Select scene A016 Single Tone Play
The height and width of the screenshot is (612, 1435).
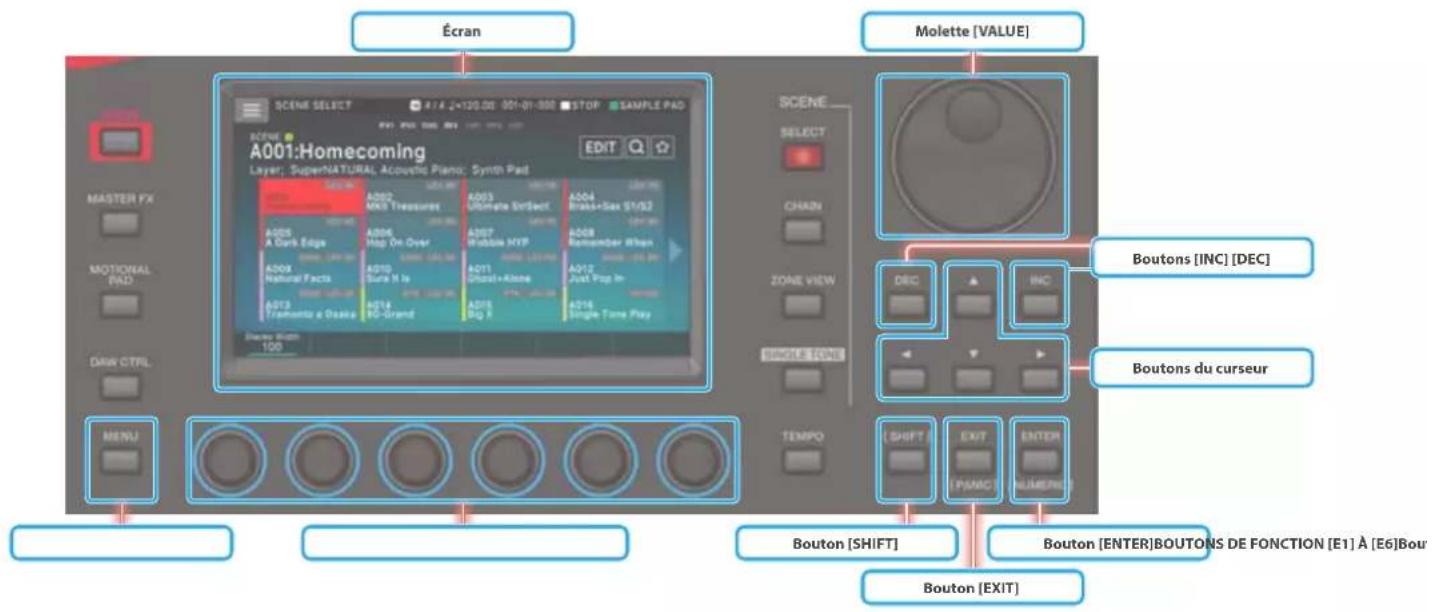(x=615, y=305)
